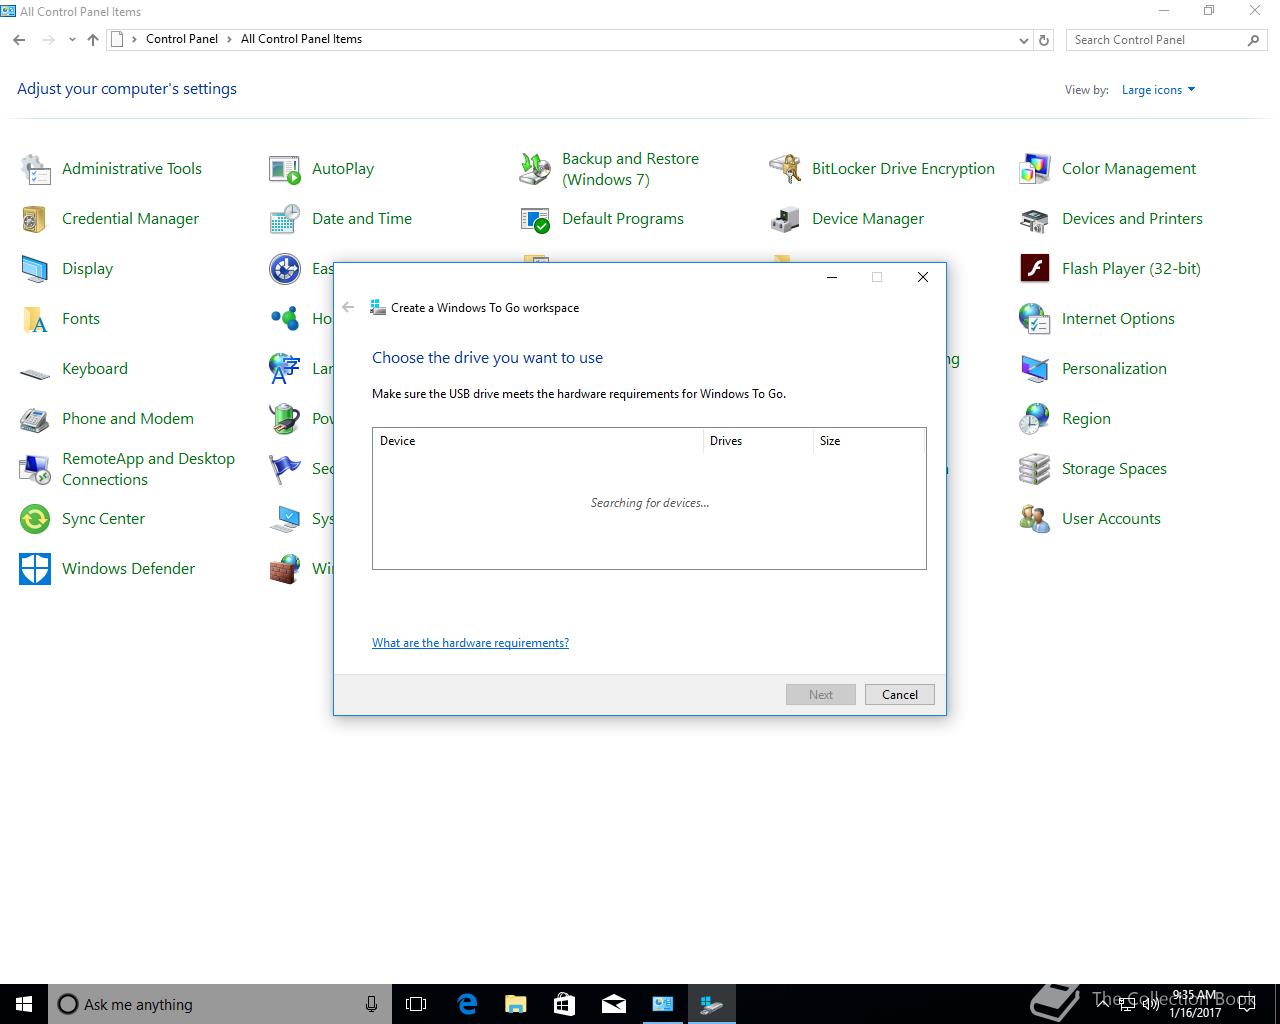Click All Control Panel Items breadcrumb
This screenshot has width=1280, height=1024.
click(301, 39)
